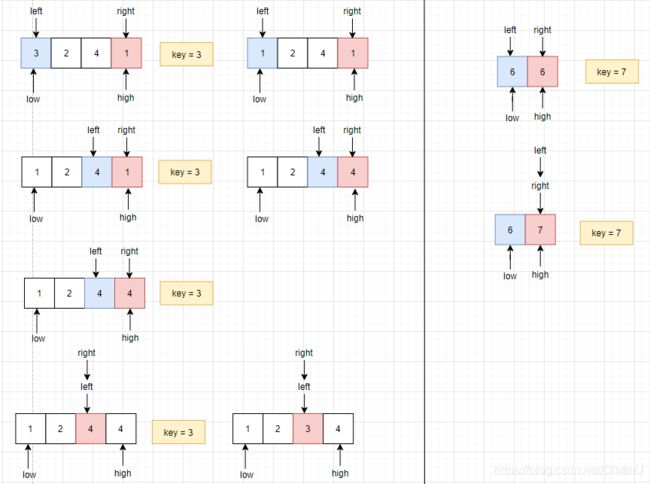Viewport: 650px width, 484px height.
Task: Click the "key = 7" box beside the 6 7 array
Action: click(606, 233)
